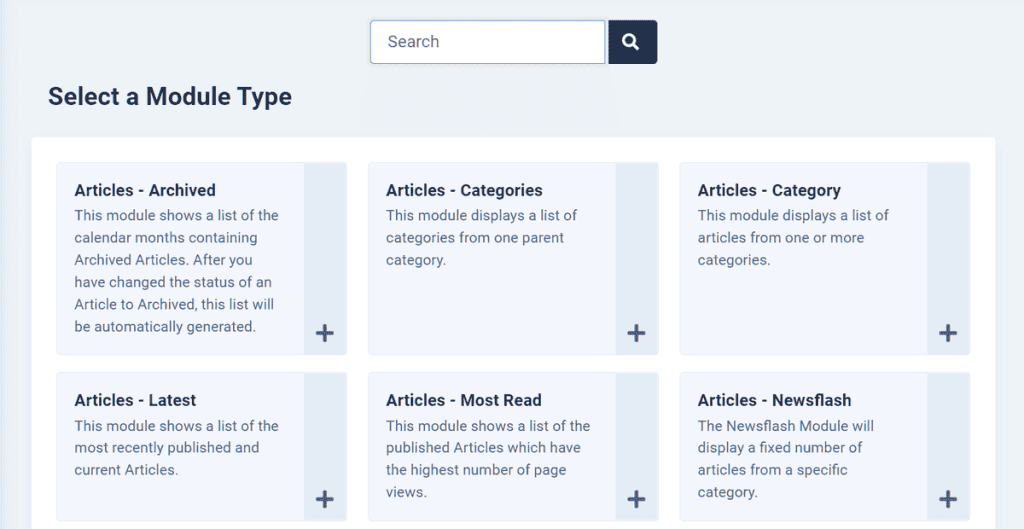Screen dimensions: 1024x529
Task: Click the magnifying glass search button
Action: pos(632,42)
